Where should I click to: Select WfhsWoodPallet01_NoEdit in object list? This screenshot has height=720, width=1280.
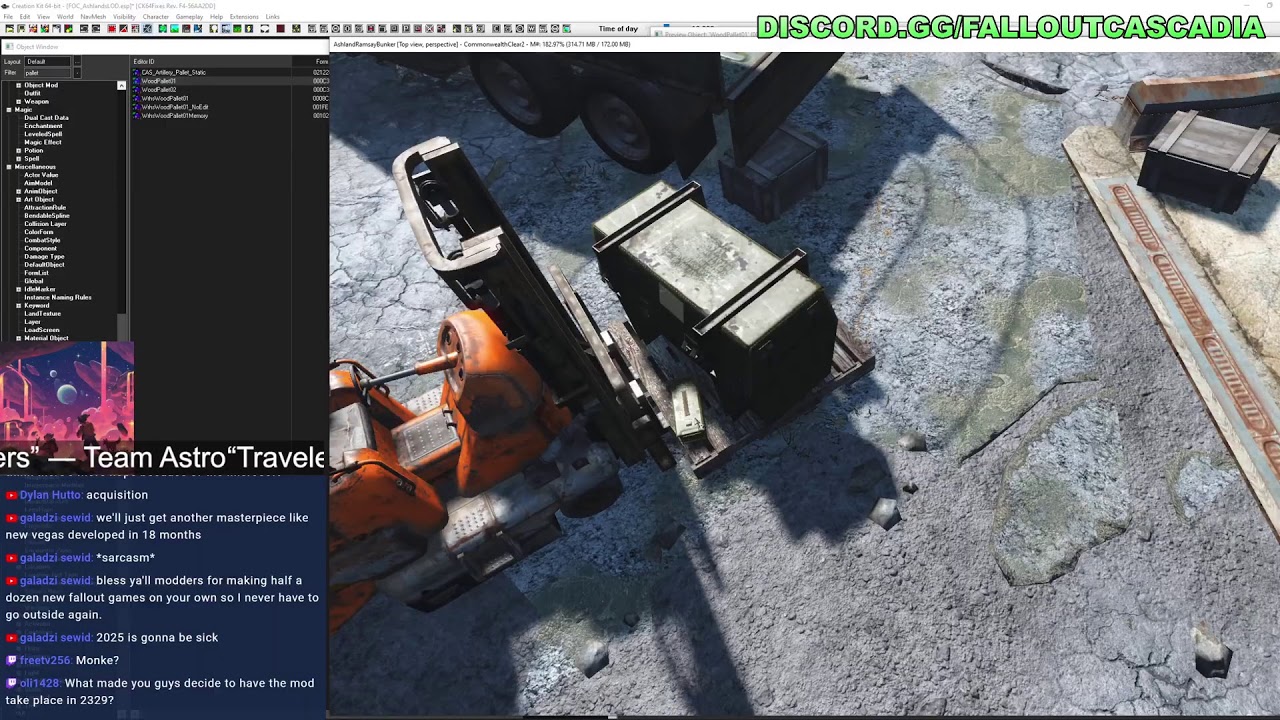click(x=174, y=107)
